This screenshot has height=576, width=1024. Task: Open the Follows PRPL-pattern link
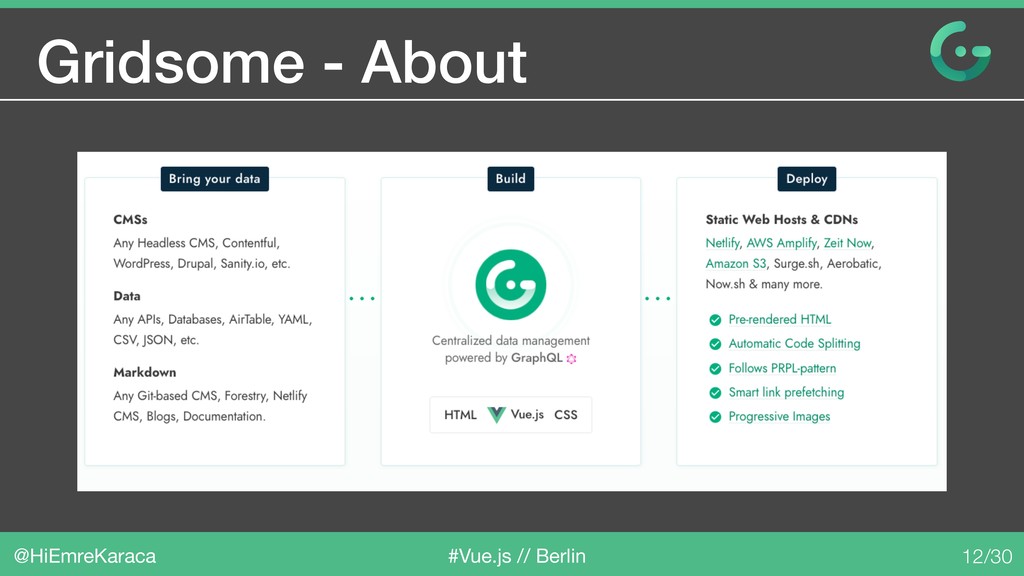coord(782,368)
